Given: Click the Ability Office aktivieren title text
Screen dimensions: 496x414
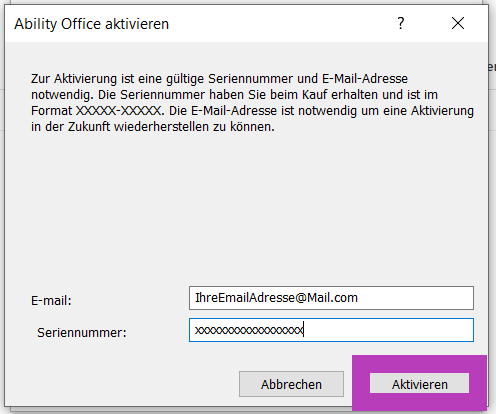Looking at the screenshot, I should click(92, 24).
